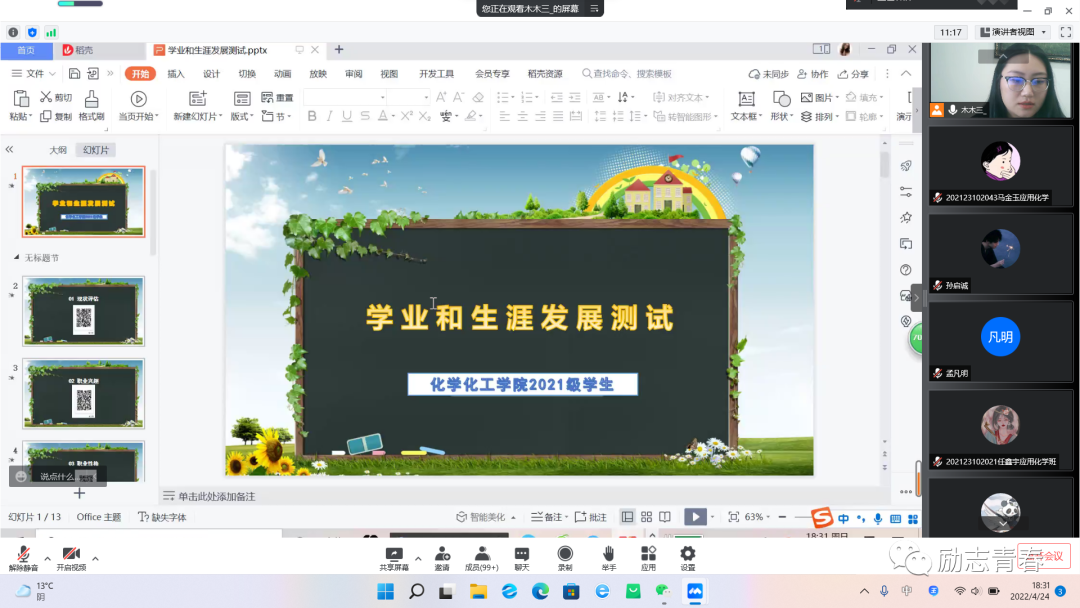Click the New Slide (新建幻灯片) icon

(197, 99)
